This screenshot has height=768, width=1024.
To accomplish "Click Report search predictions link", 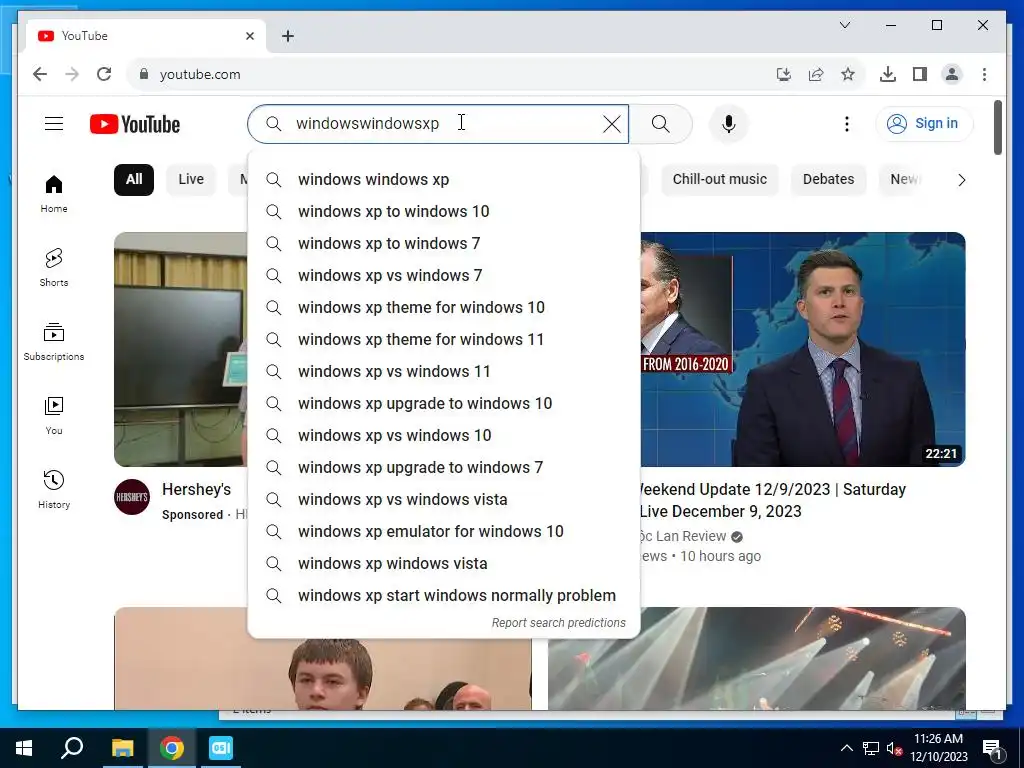I will [x=558, y=623].
